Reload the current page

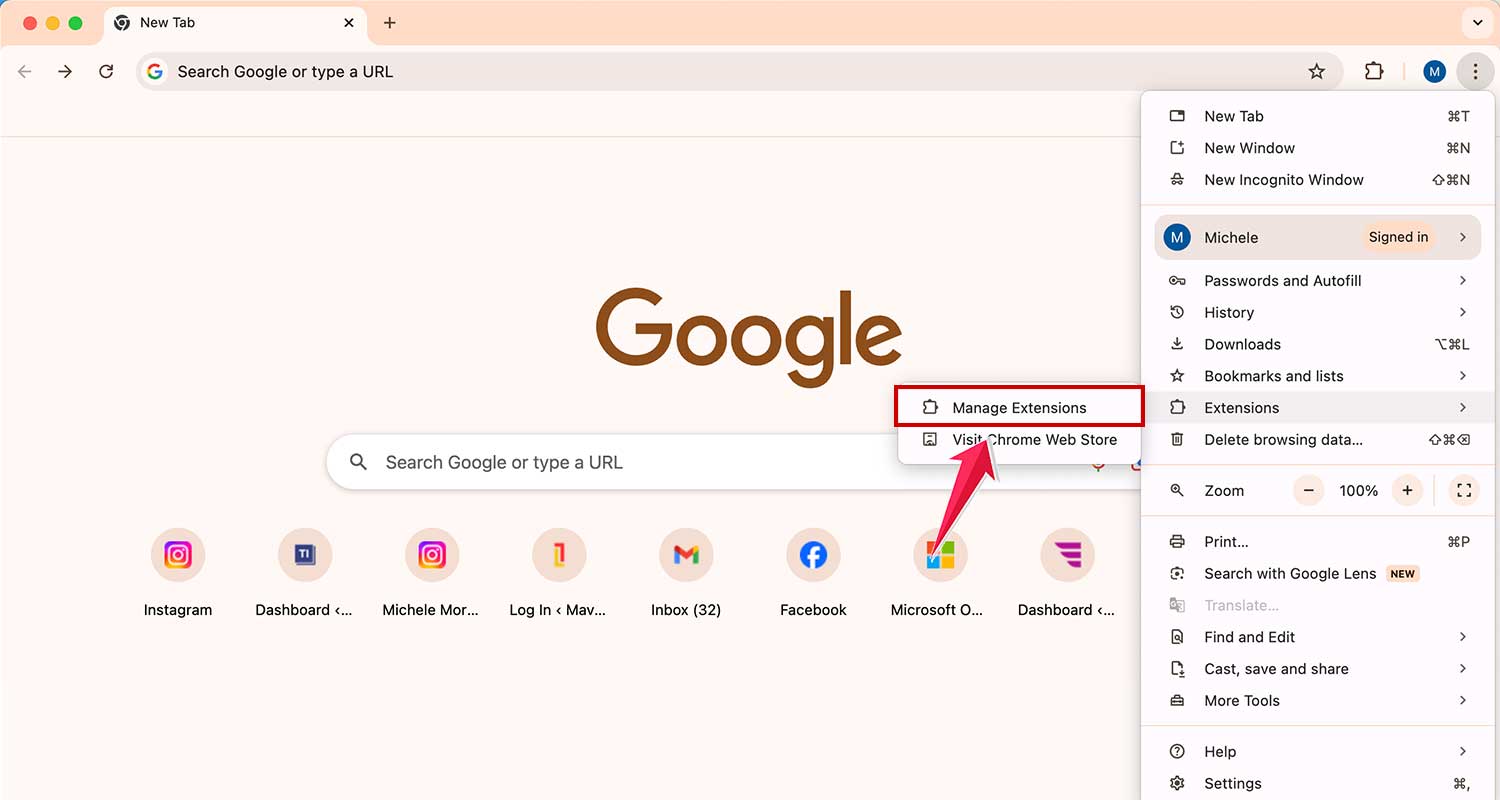click(x=106, y=71)
